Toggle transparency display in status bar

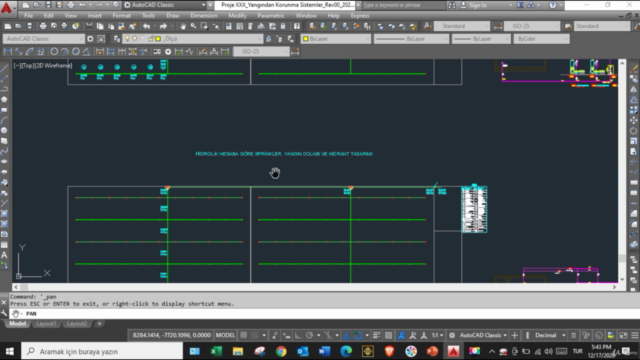[389, 336]
